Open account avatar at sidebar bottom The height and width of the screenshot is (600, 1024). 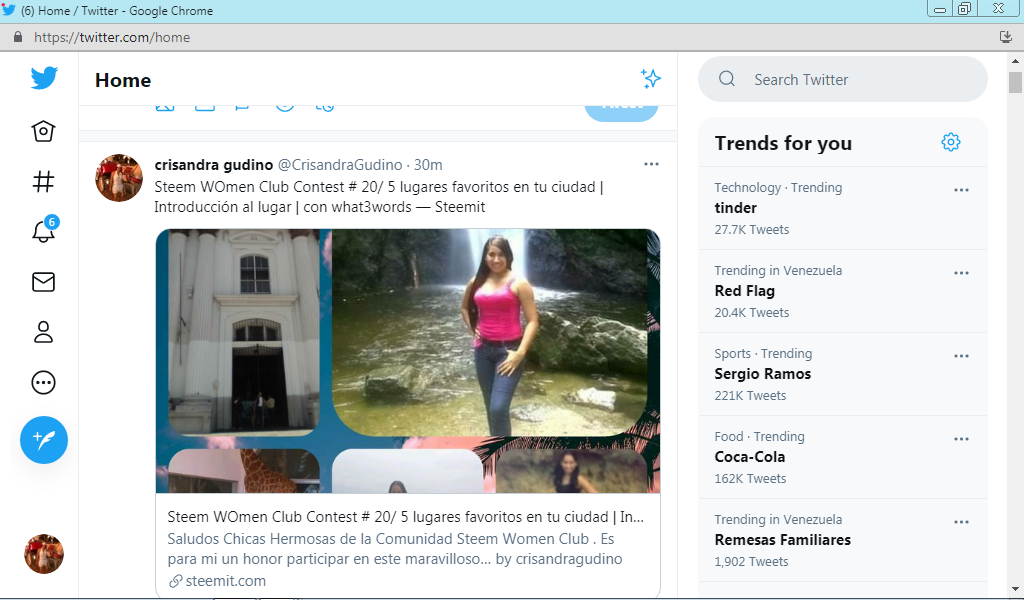tap(44, 554)
